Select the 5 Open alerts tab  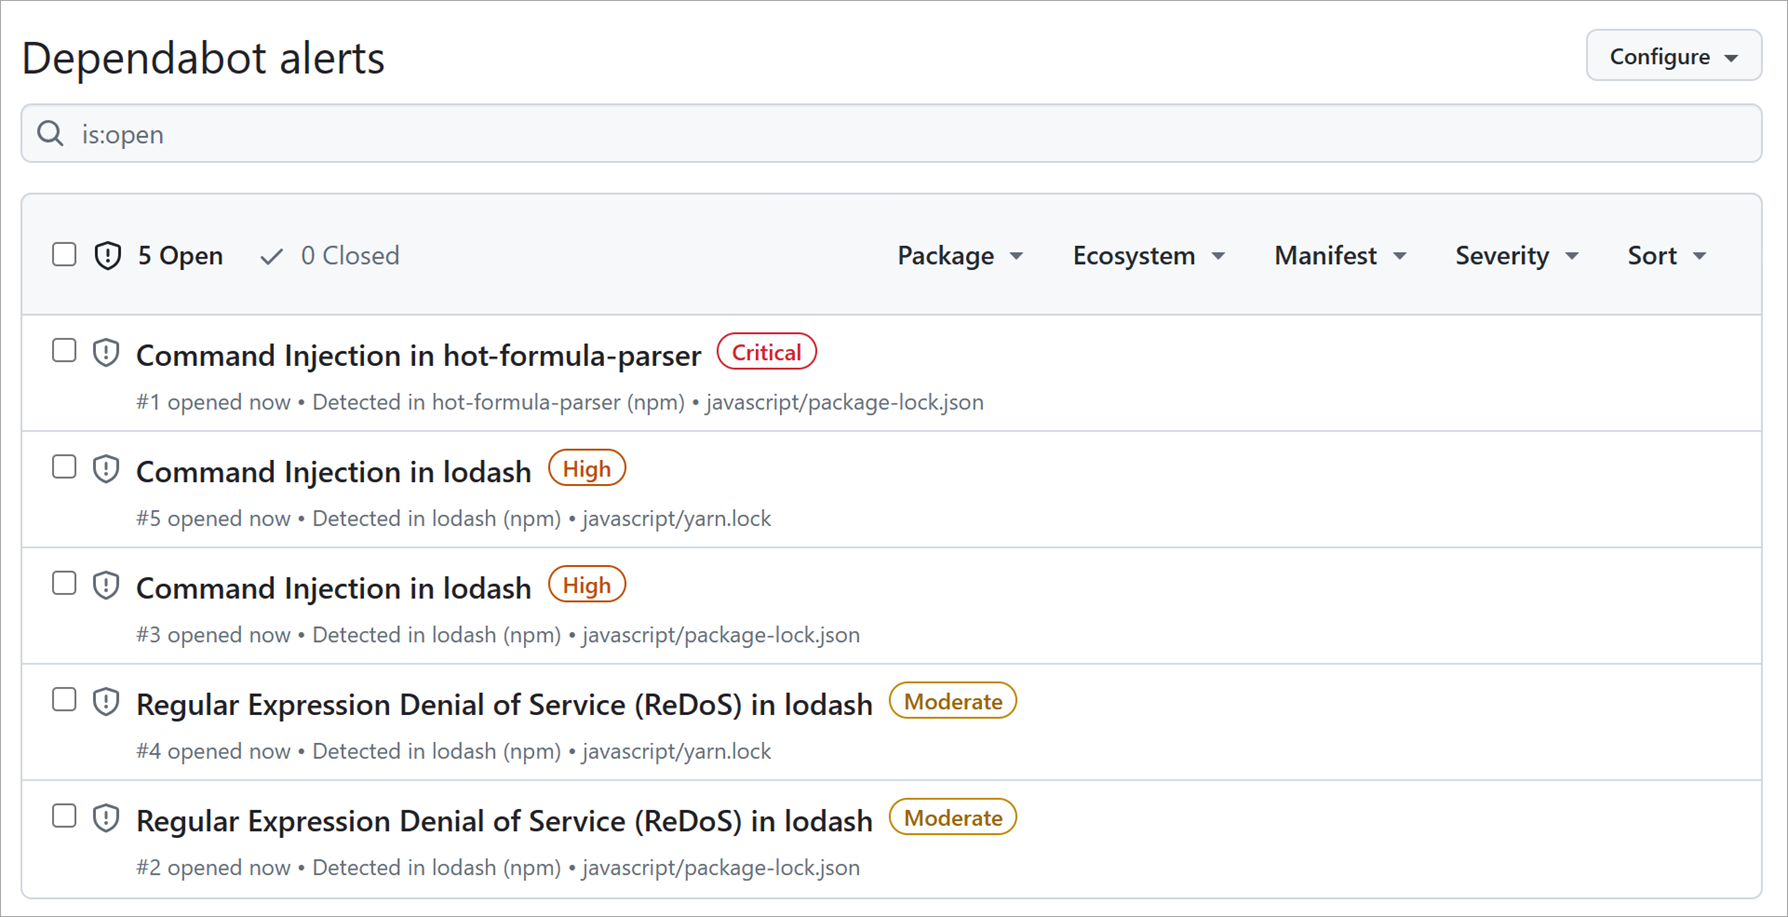180,255
